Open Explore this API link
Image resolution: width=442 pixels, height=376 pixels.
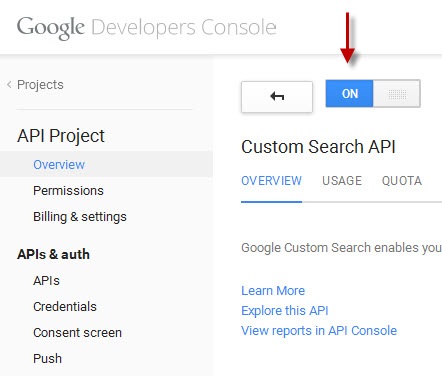285,311
